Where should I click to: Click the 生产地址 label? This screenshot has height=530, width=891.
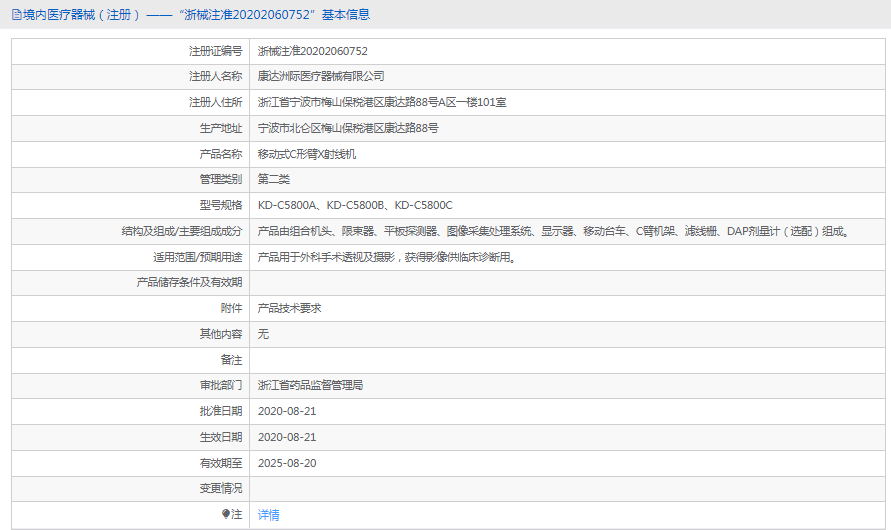tap(220, 128)
